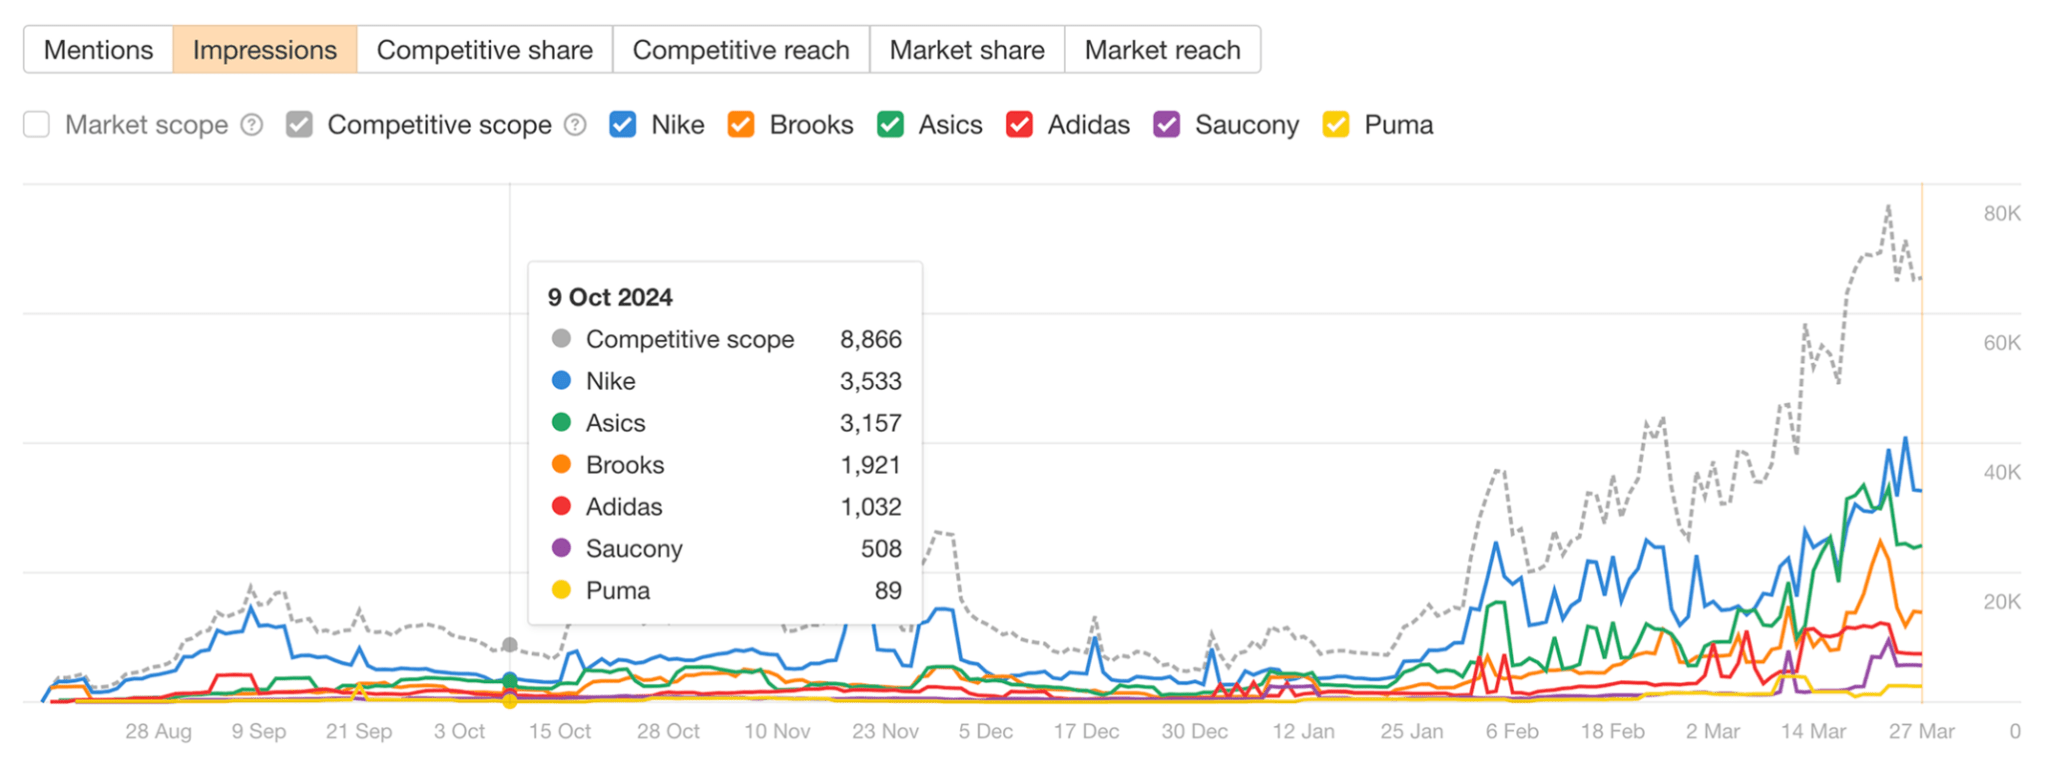
Task: Click the 9 Oct 2024 tooltip heading
Action: (x=610, y=297)
